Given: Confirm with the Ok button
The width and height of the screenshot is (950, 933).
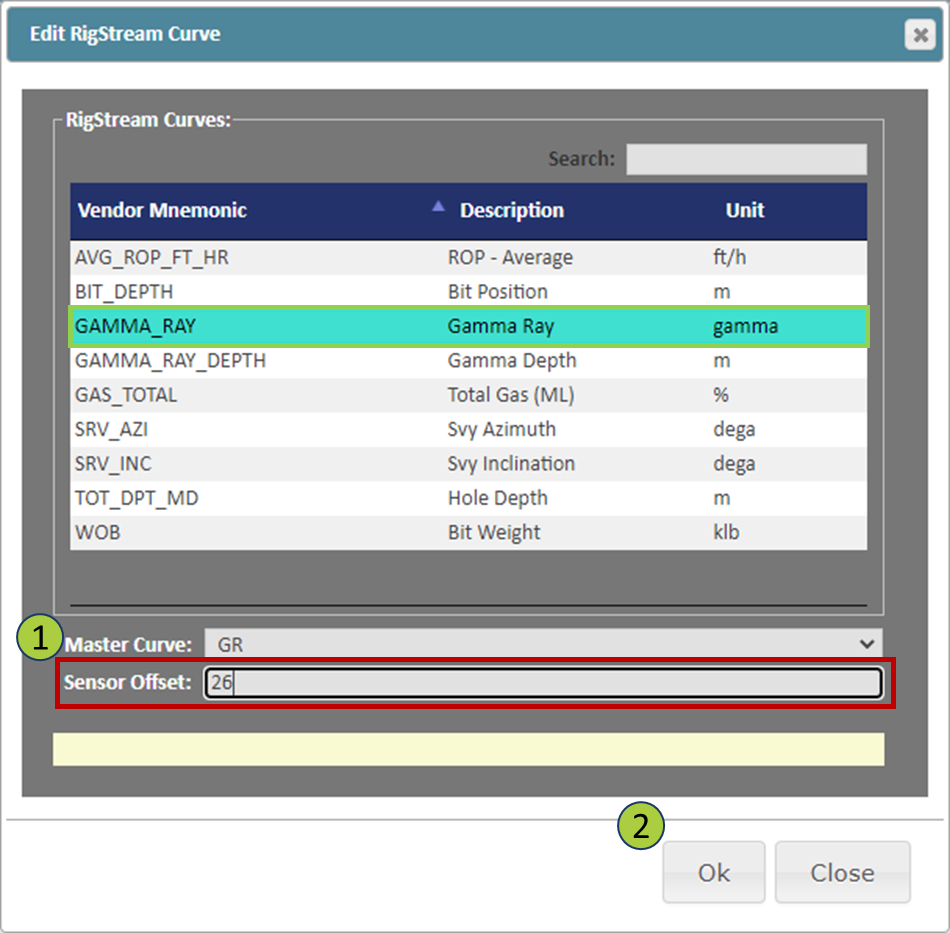Looking at the screenshot, I should tap(714, 872).
